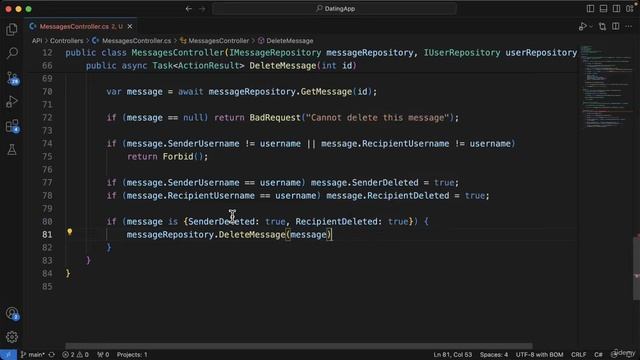Toggle the primary side bar layout

pos(590,9)
